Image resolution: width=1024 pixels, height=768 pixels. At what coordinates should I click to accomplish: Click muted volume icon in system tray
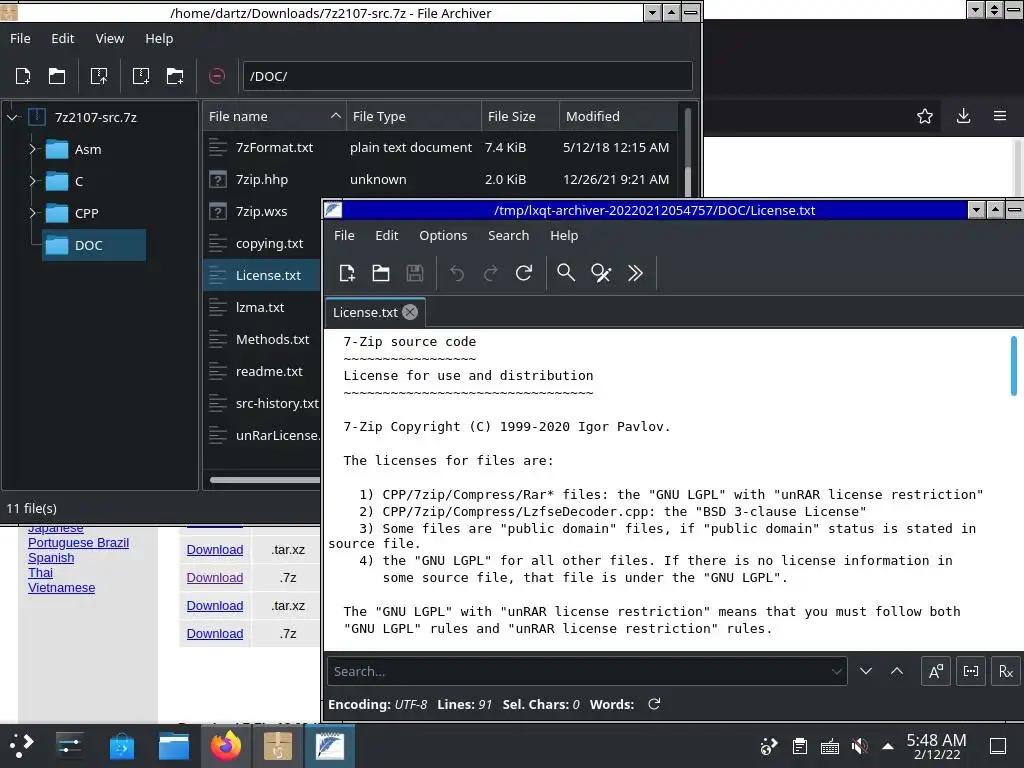[x=859, y=746]
